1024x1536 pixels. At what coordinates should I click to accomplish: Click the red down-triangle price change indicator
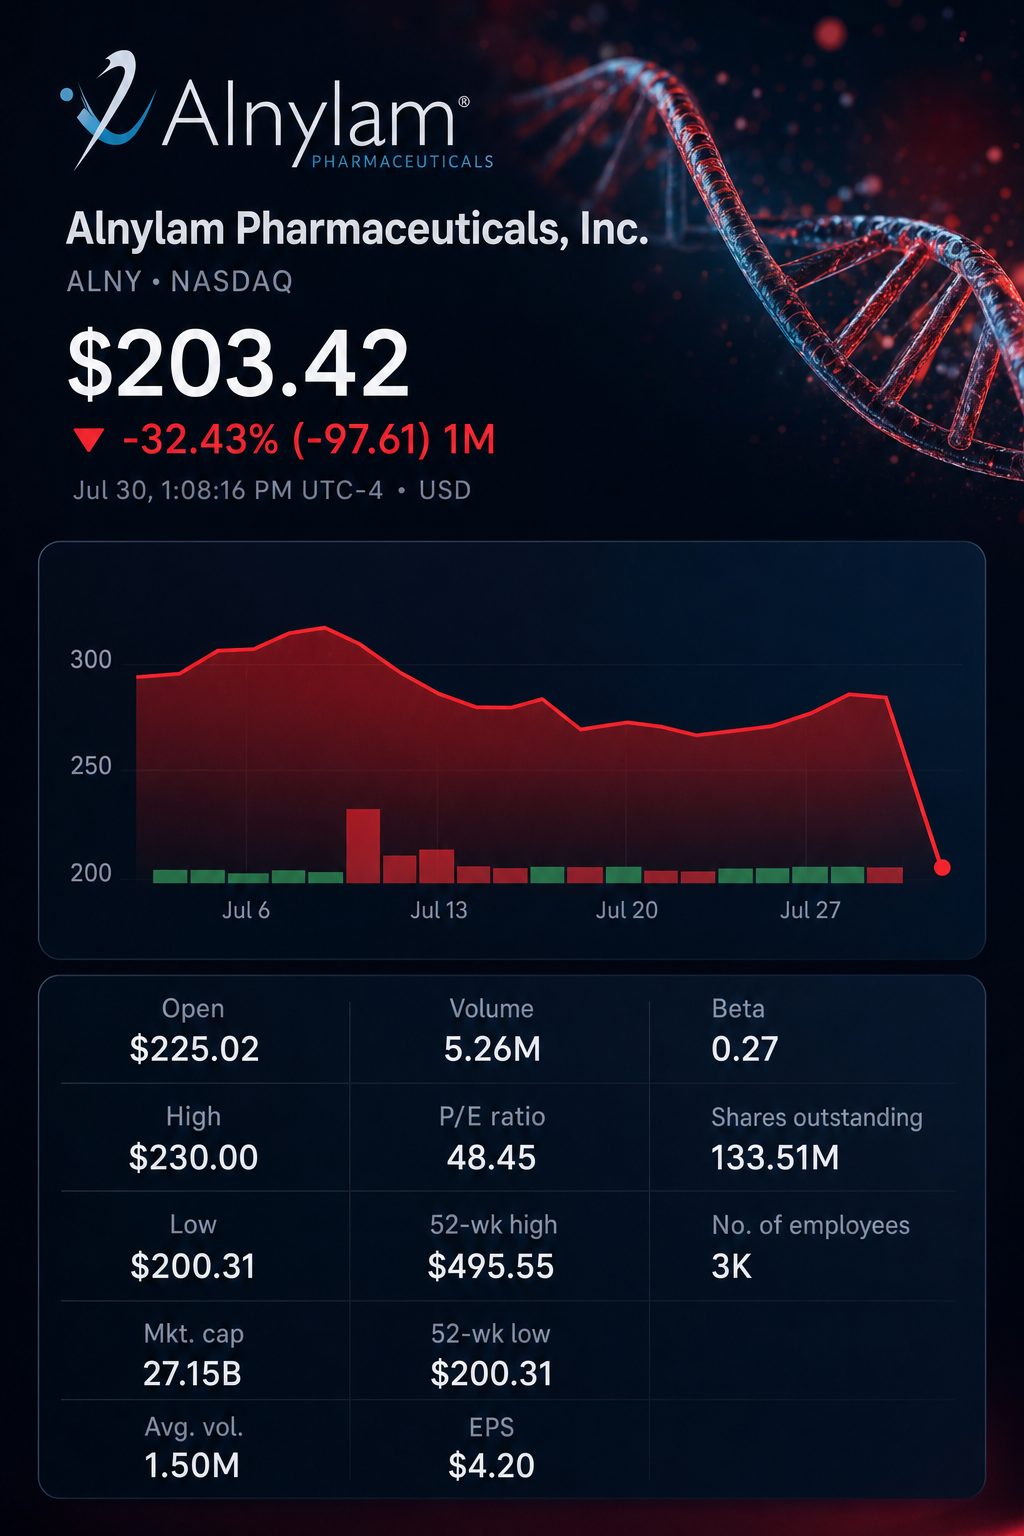(89, 440)
